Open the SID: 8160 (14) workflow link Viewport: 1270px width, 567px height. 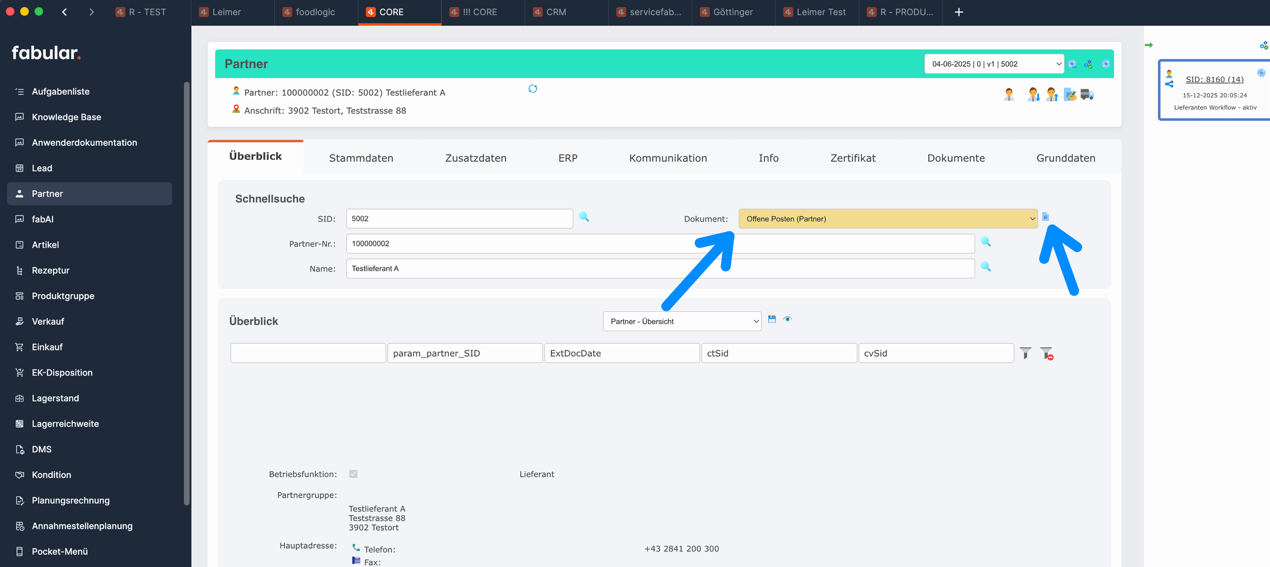coord(1214,79)
